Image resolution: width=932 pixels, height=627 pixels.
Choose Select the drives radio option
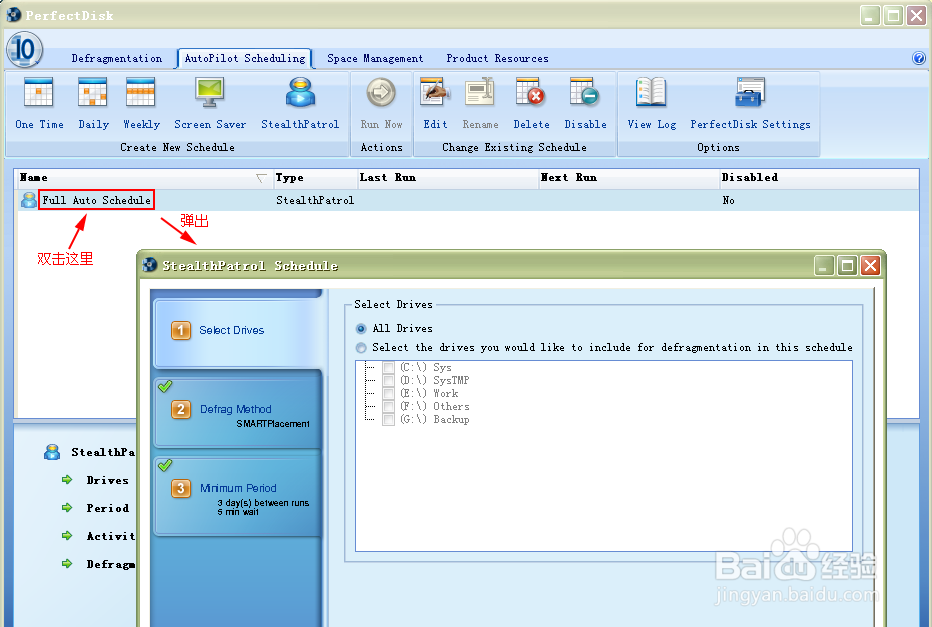click(x=361, y=348)
